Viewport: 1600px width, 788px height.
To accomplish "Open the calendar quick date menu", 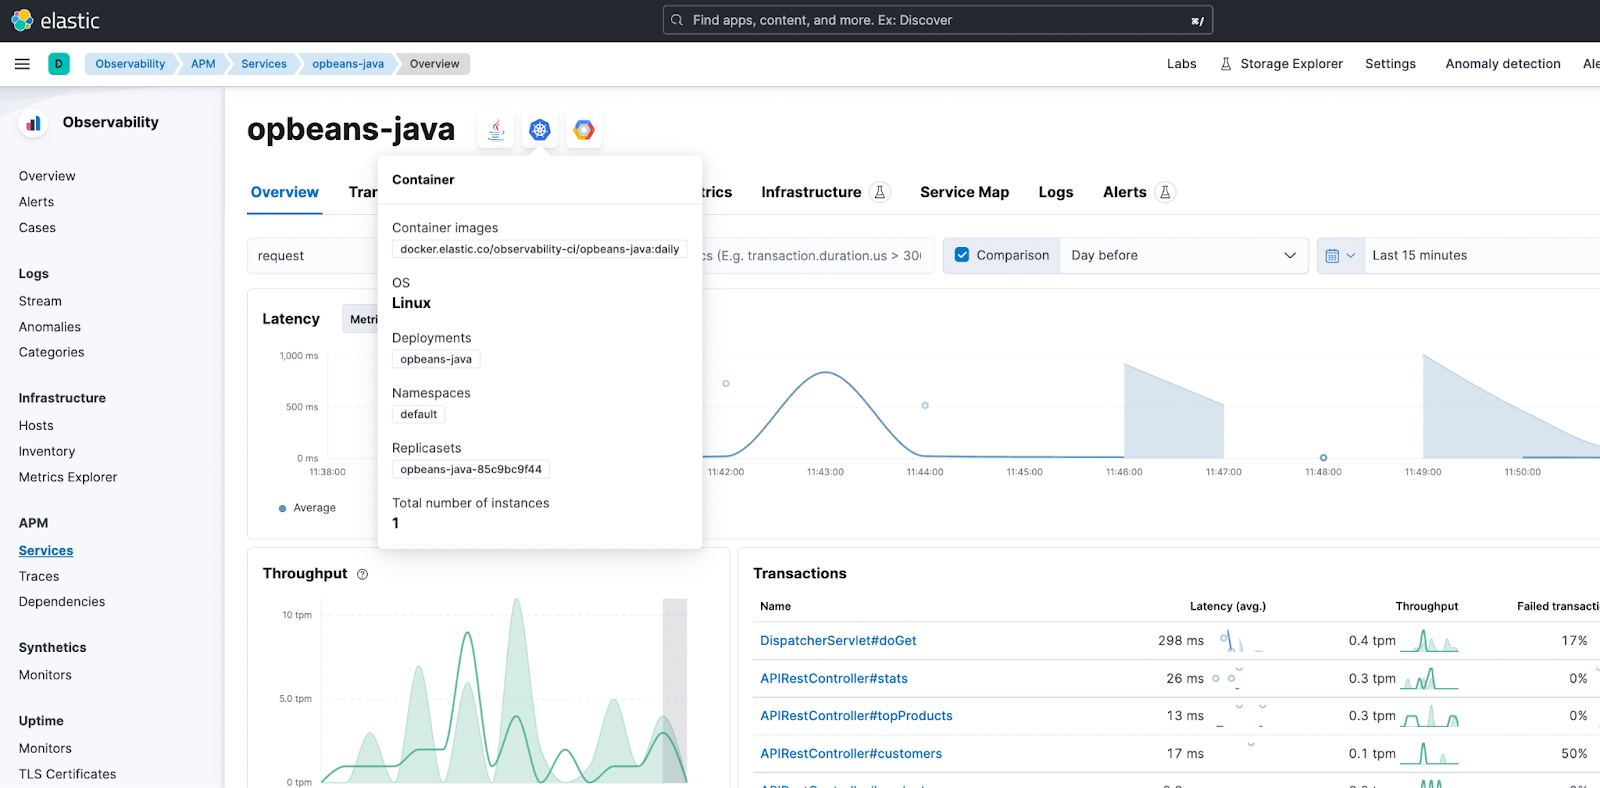I will point(1340,255).
